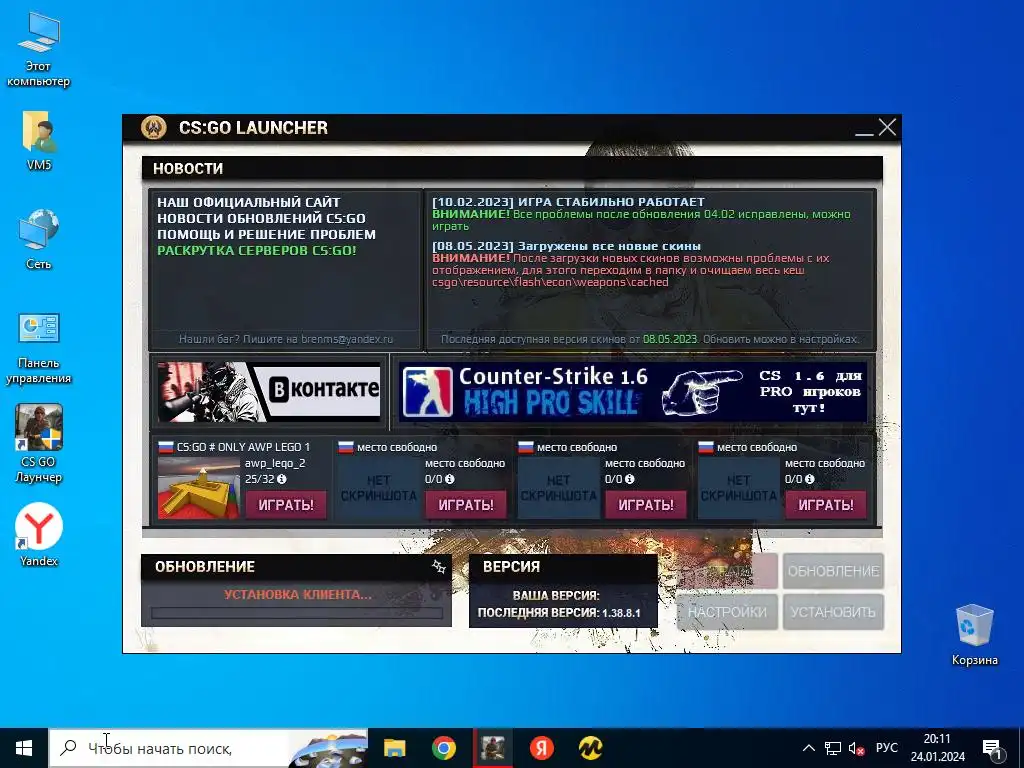Open НОВОСТИ ОБНОВЛЕНИЙ CS:GO link

[x=261, y=218]
